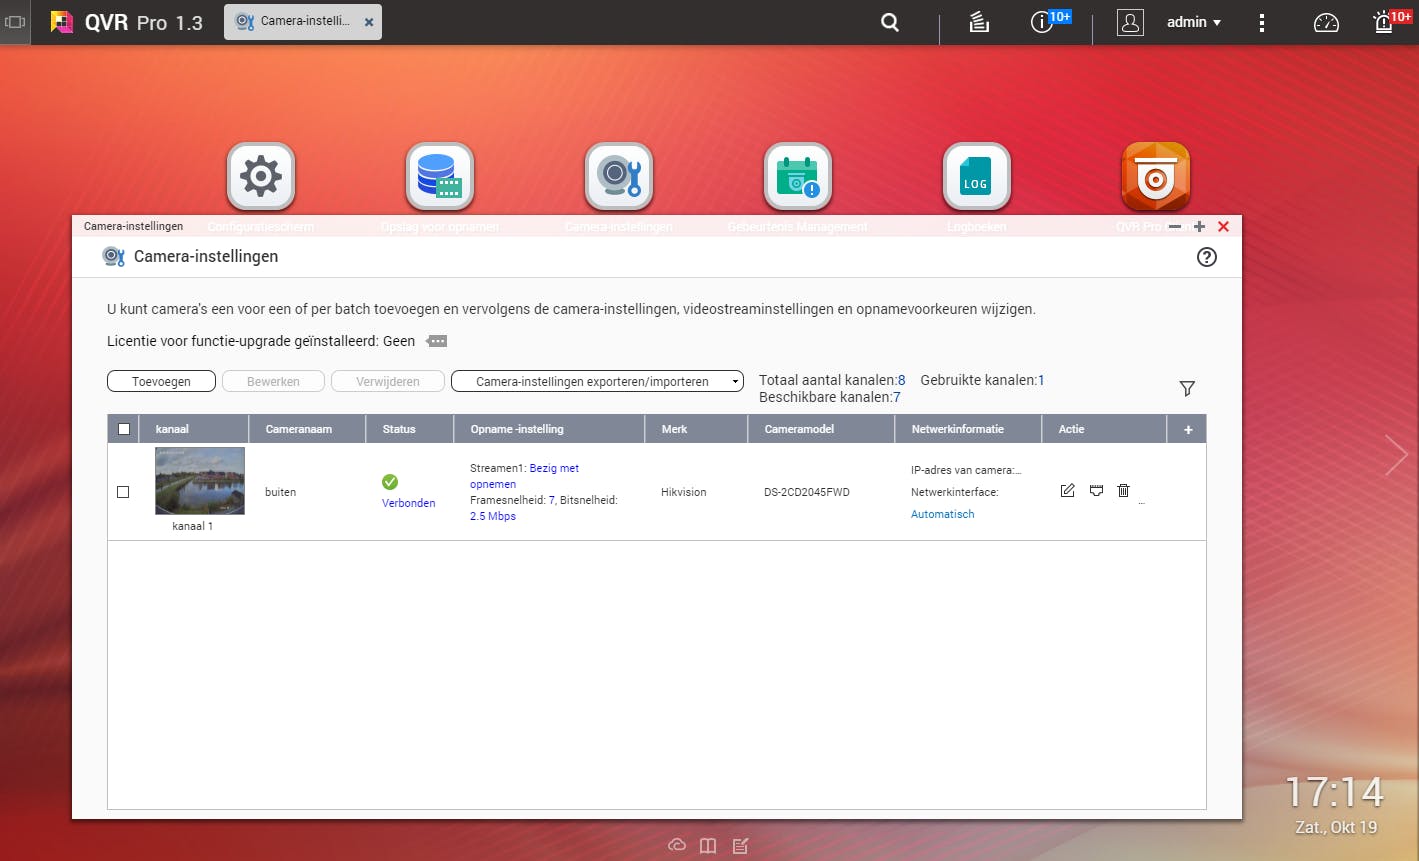Click the 'Totaal aantal kanalen:8' text
The height and width of the screenshot is (861, 1419).
[x=832, y=380]
